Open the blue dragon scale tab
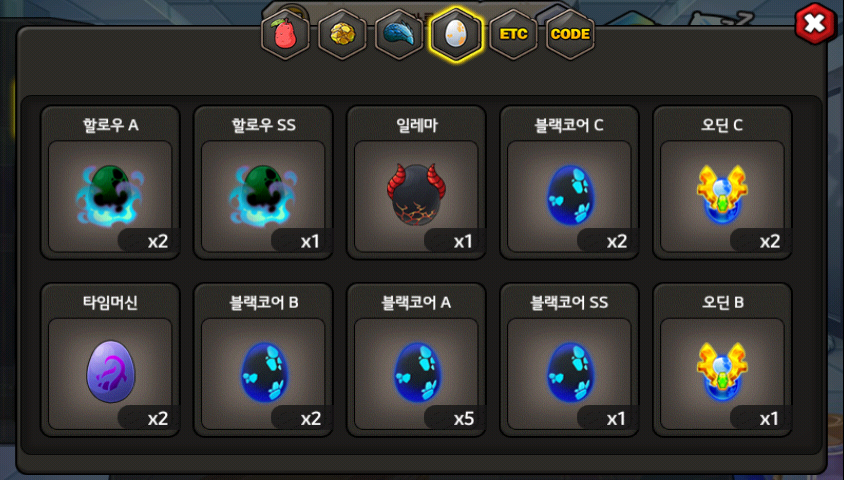 click(399, 34)
